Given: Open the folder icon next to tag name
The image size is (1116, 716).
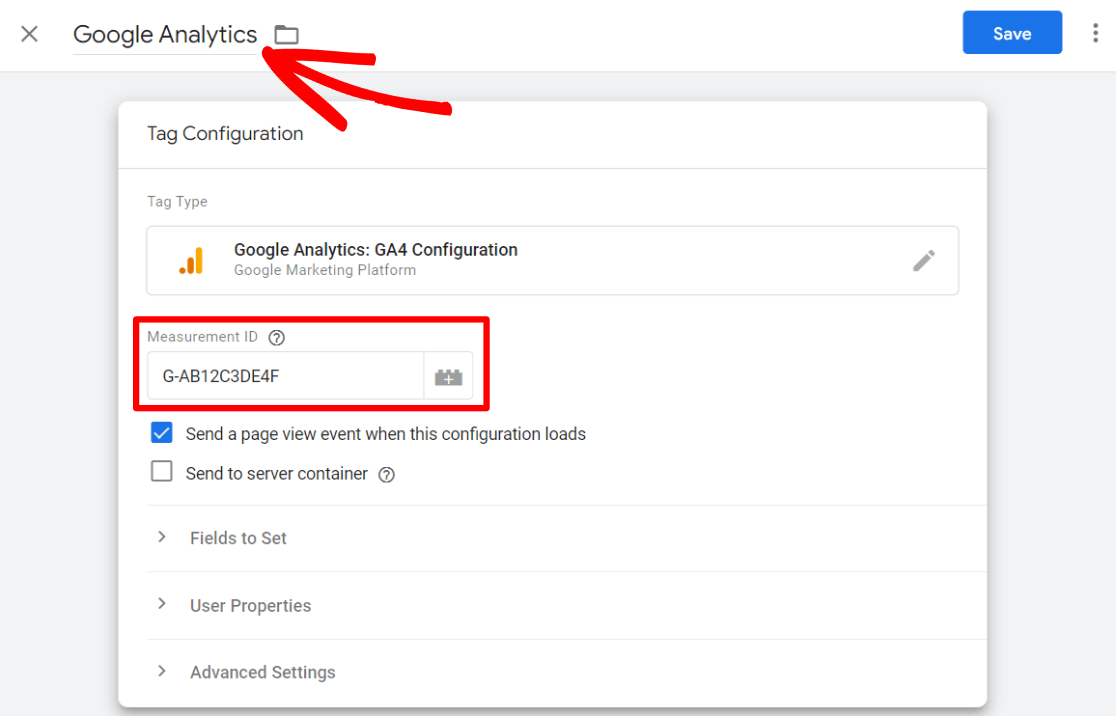Looking at the screenshot, I should pos(286,33).
